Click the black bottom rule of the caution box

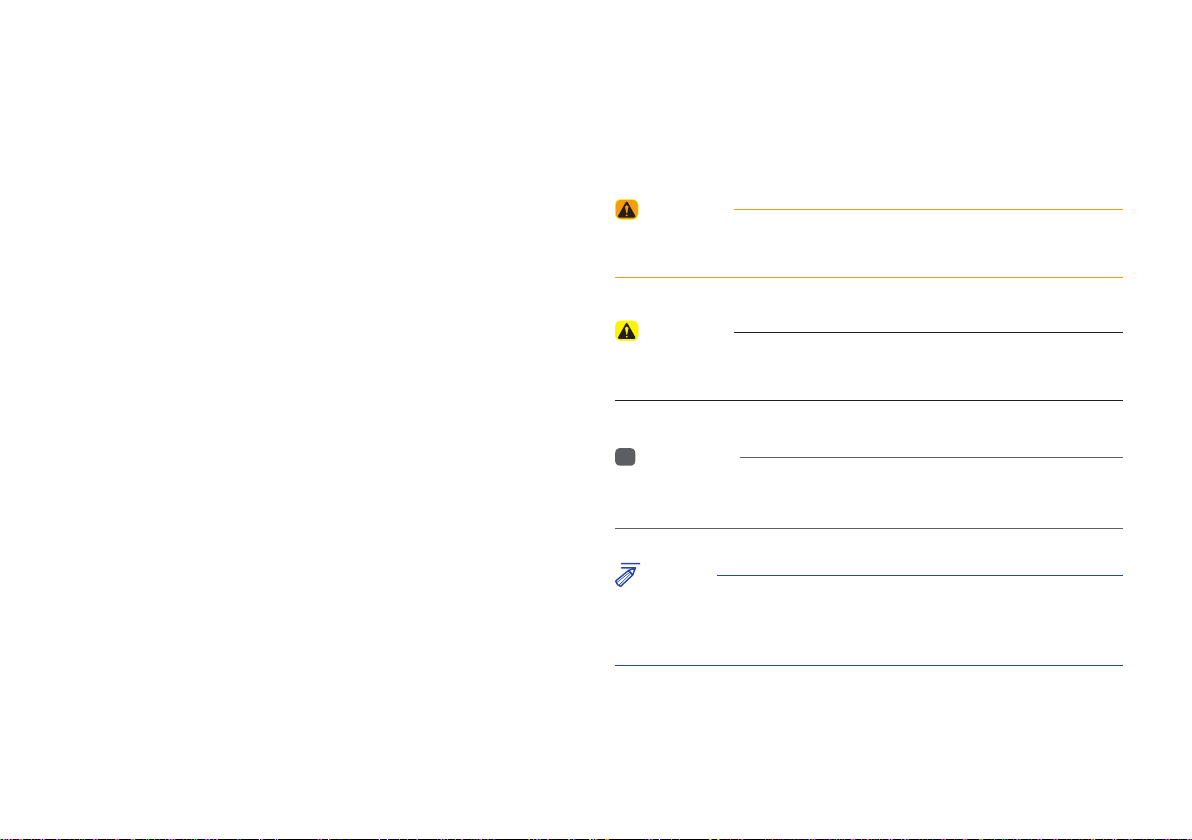(x=868, y=400)
